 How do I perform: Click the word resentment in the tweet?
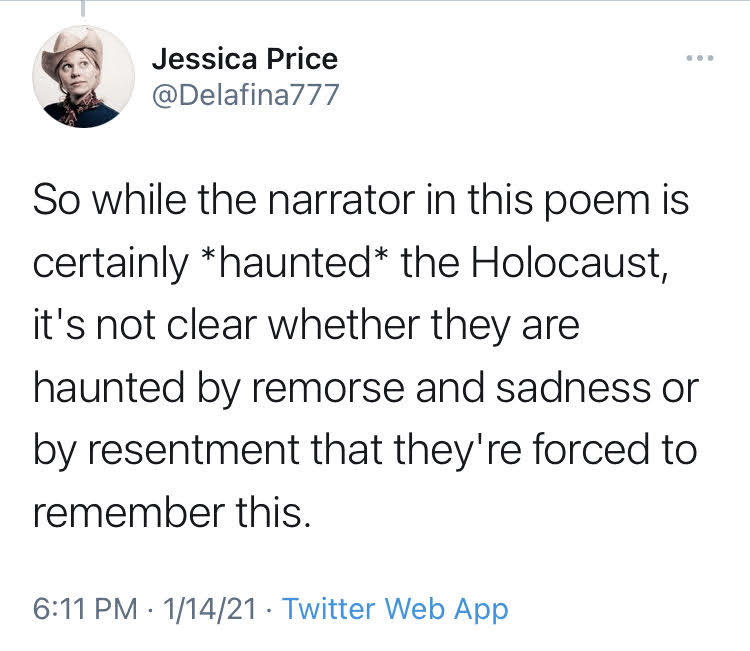[186, 450]
